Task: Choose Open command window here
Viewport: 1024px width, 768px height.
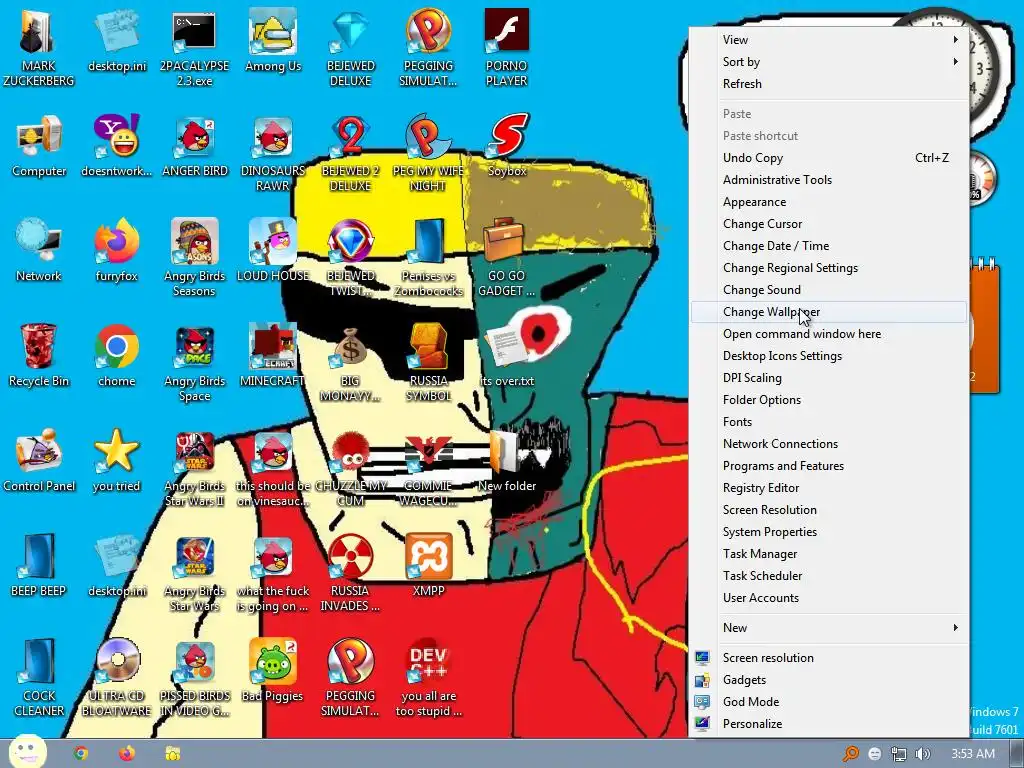Action: [829, 334]
